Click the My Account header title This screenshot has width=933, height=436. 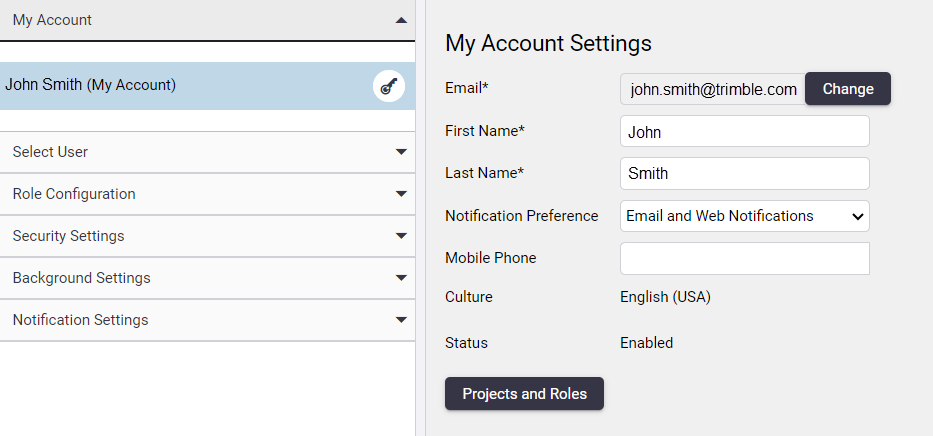52,20
